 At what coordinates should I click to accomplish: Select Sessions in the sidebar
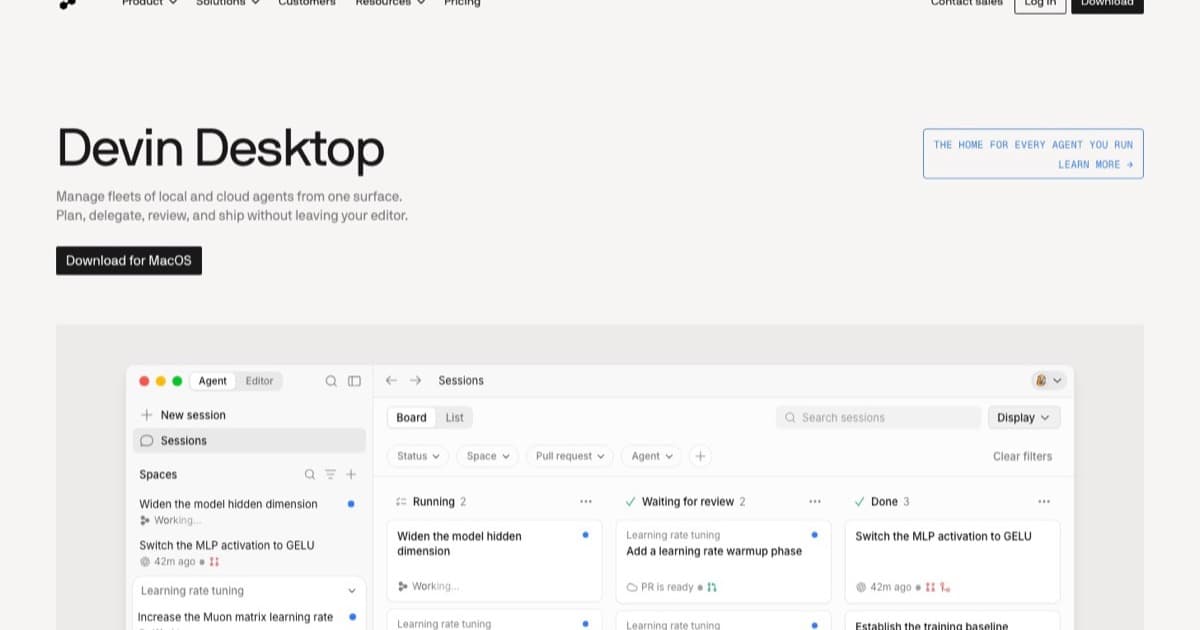tap(249, 441)
